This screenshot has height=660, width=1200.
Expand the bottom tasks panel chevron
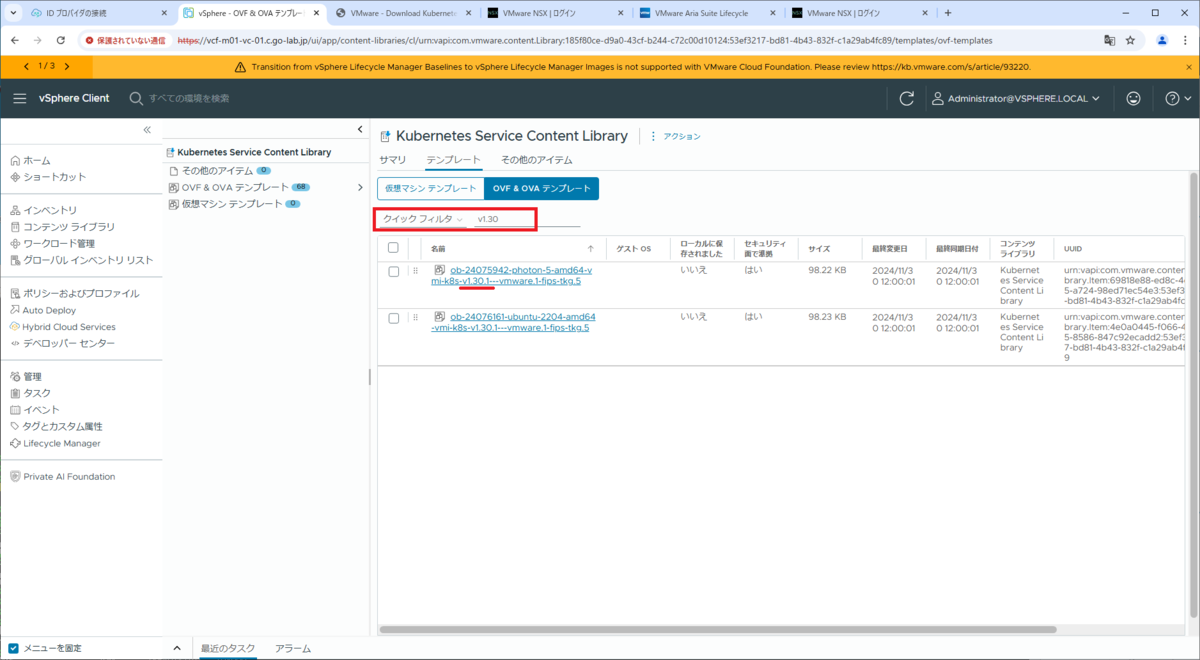click(x=177, y=648)
